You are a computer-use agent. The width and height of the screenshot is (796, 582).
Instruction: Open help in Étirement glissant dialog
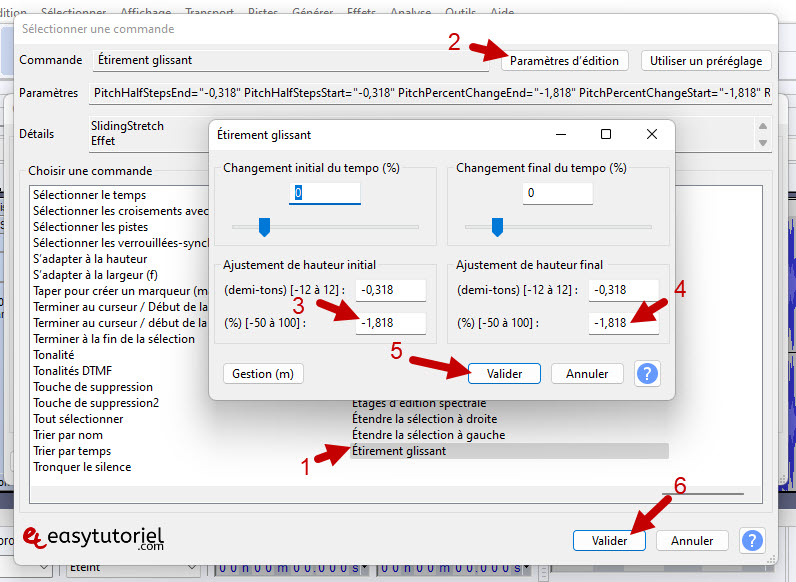(647, 374)
